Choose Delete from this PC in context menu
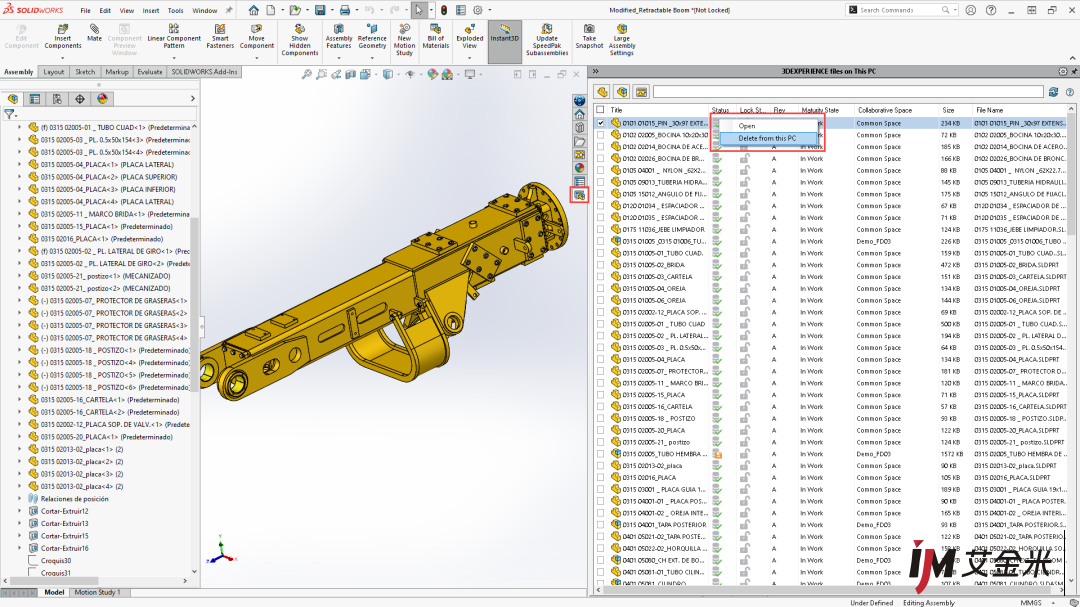This screenshot has height=607, width=1080. point(767,138)
